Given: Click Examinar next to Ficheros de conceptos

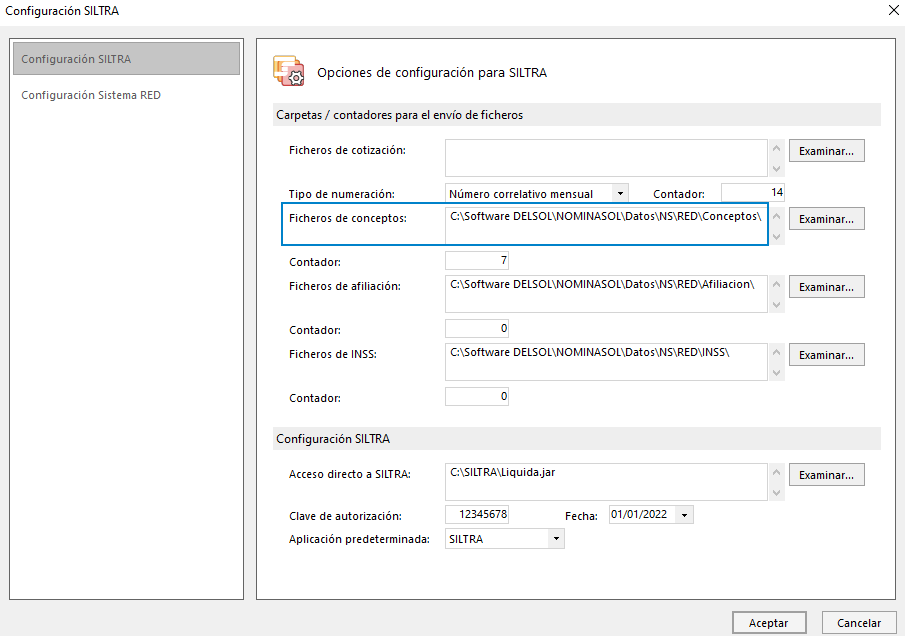Looking at the screenshot, I should pos(827,218).
